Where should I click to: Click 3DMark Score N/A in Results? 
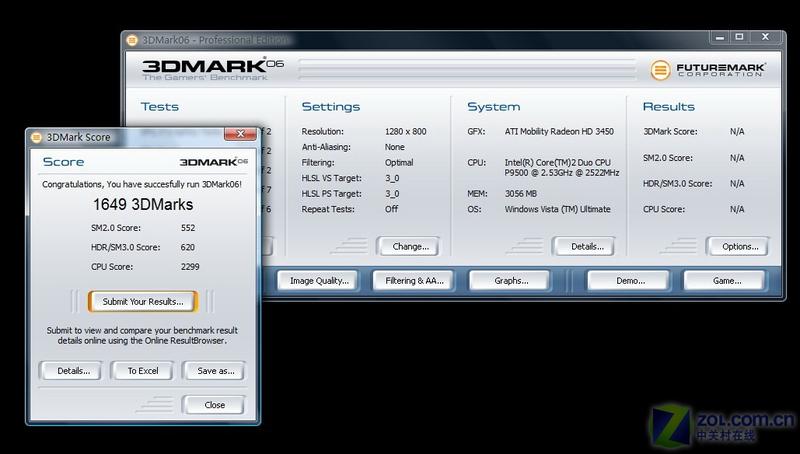[x=737, y=132]
